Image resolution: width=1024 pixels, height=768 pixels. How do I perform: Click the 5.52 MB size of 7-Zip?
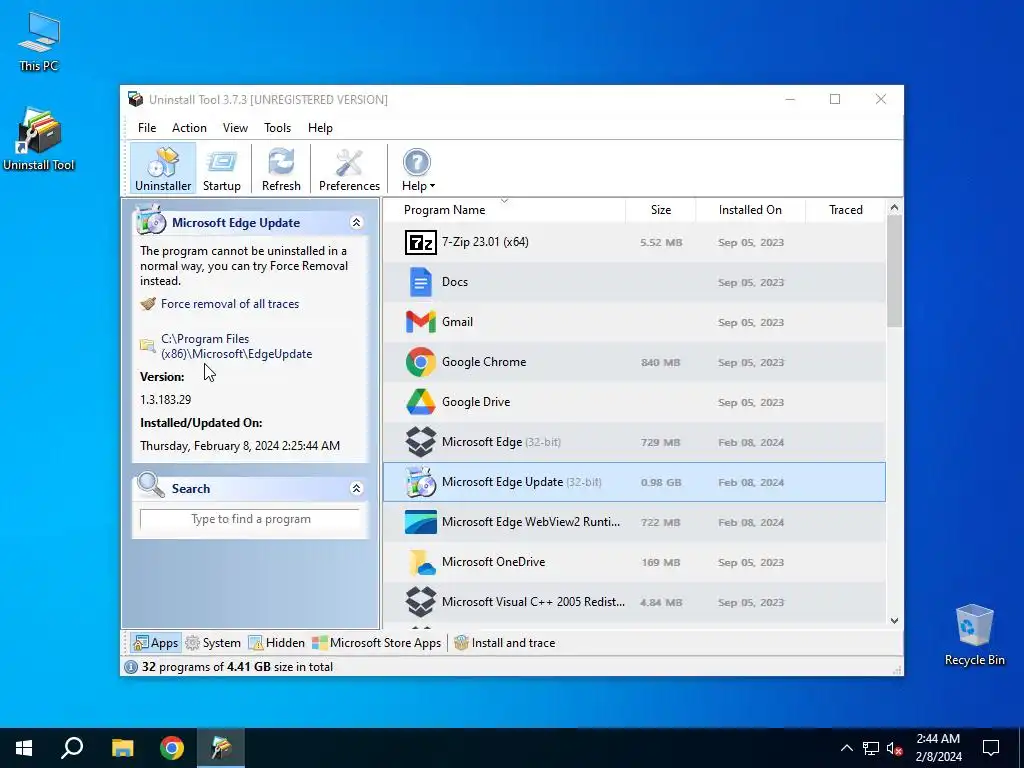coord(661,242)
